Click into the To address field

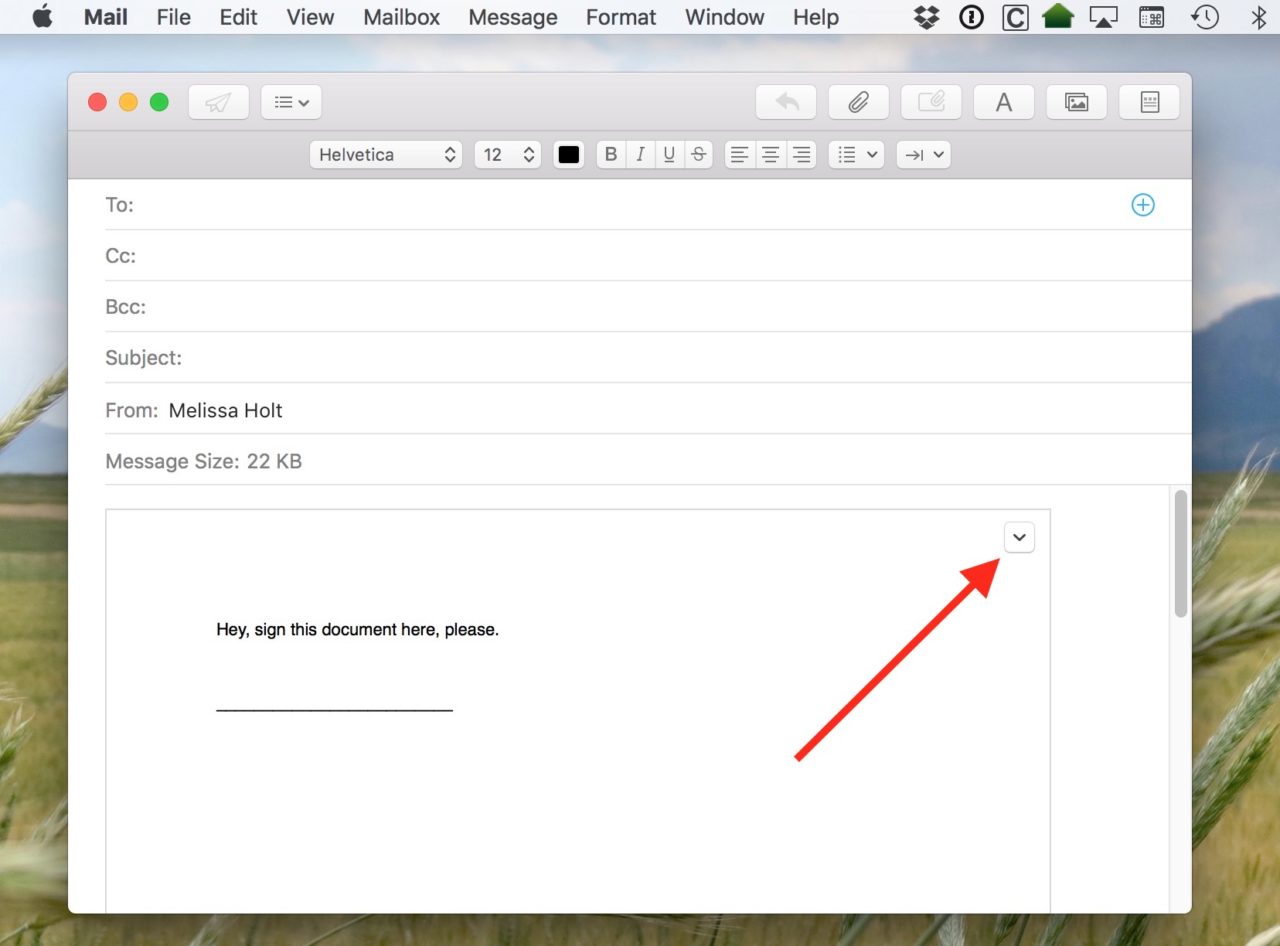(x=630, y=205)
